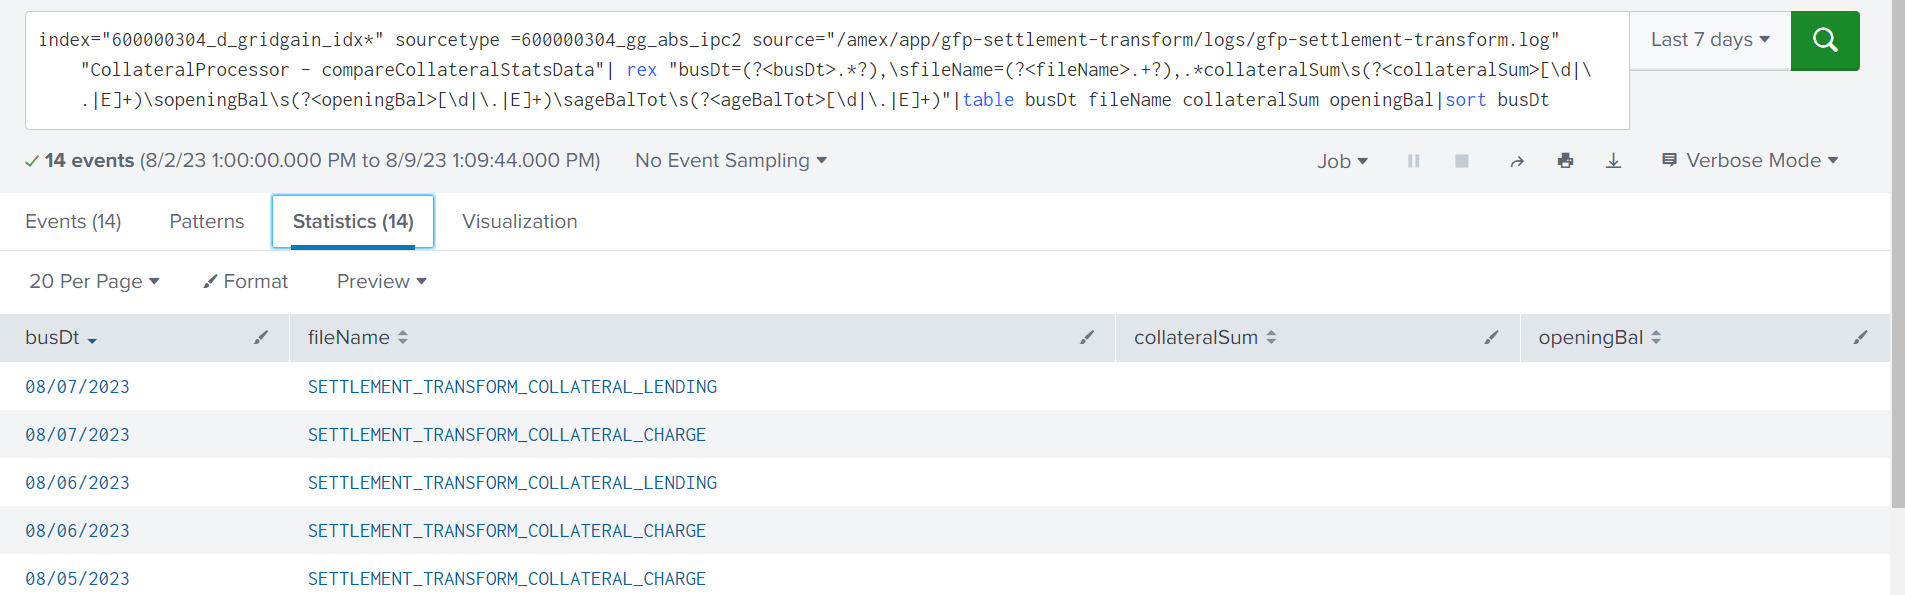Edit the busDt column with pencil icon
The image size is (1905, 595).
pyautogui.click(x=261, y=338)
